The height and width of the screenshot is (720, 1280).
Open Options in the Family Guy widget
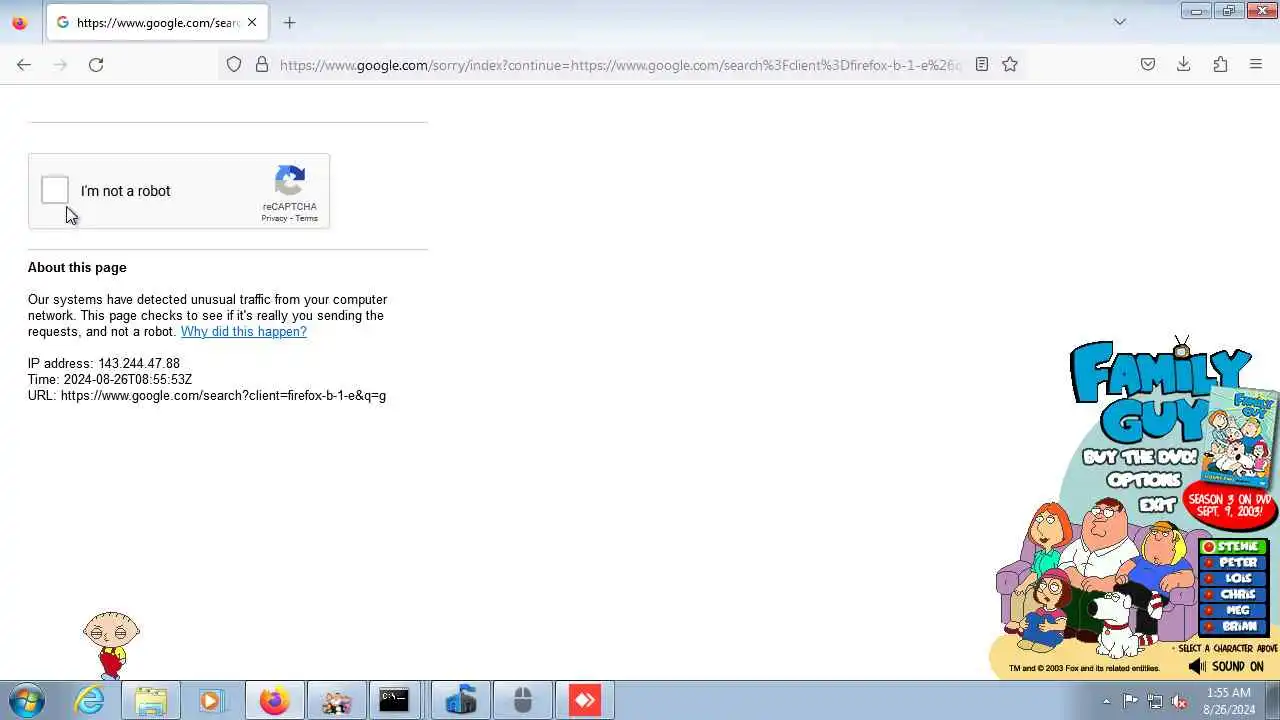pos(1144,480)
